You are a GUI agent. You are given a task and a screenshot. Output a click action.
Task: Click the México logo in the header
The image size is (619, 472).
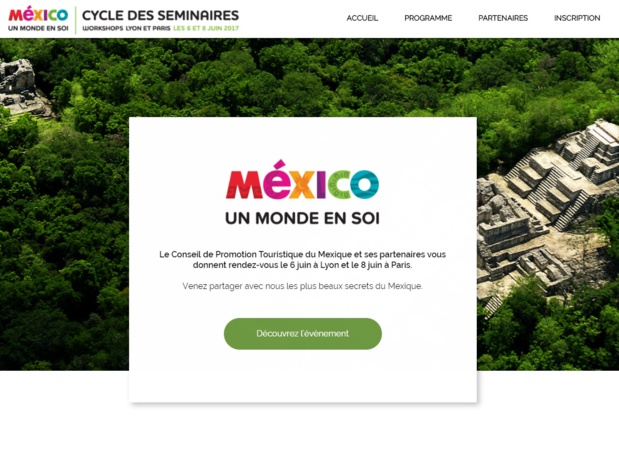38,15
